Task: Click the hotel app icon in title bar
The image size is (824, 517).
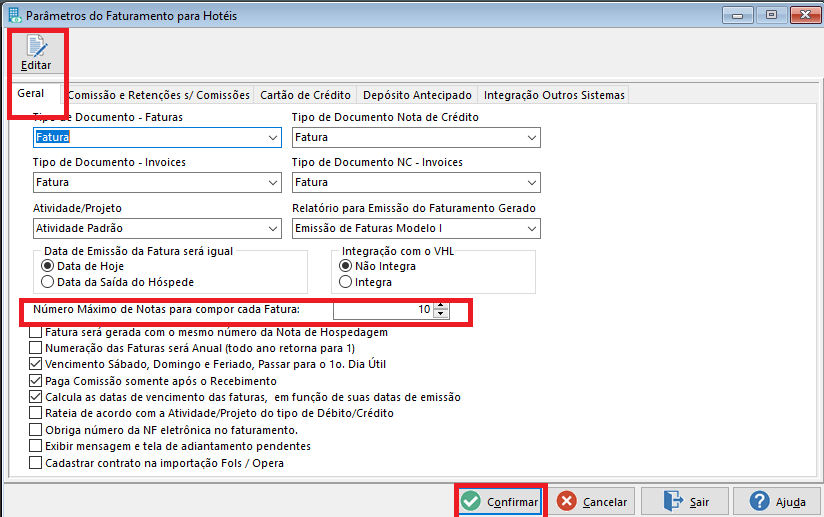Action: pyautogui.click(x=14, y=15)
